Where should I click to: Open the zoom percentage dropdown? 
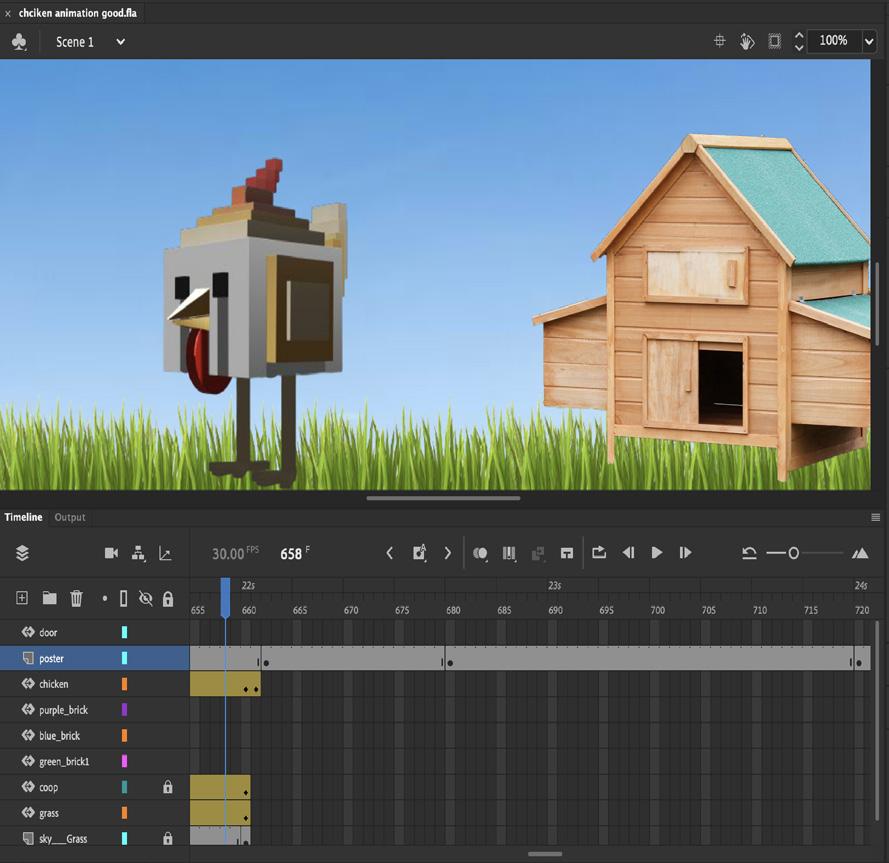click(x=868, y=41)
